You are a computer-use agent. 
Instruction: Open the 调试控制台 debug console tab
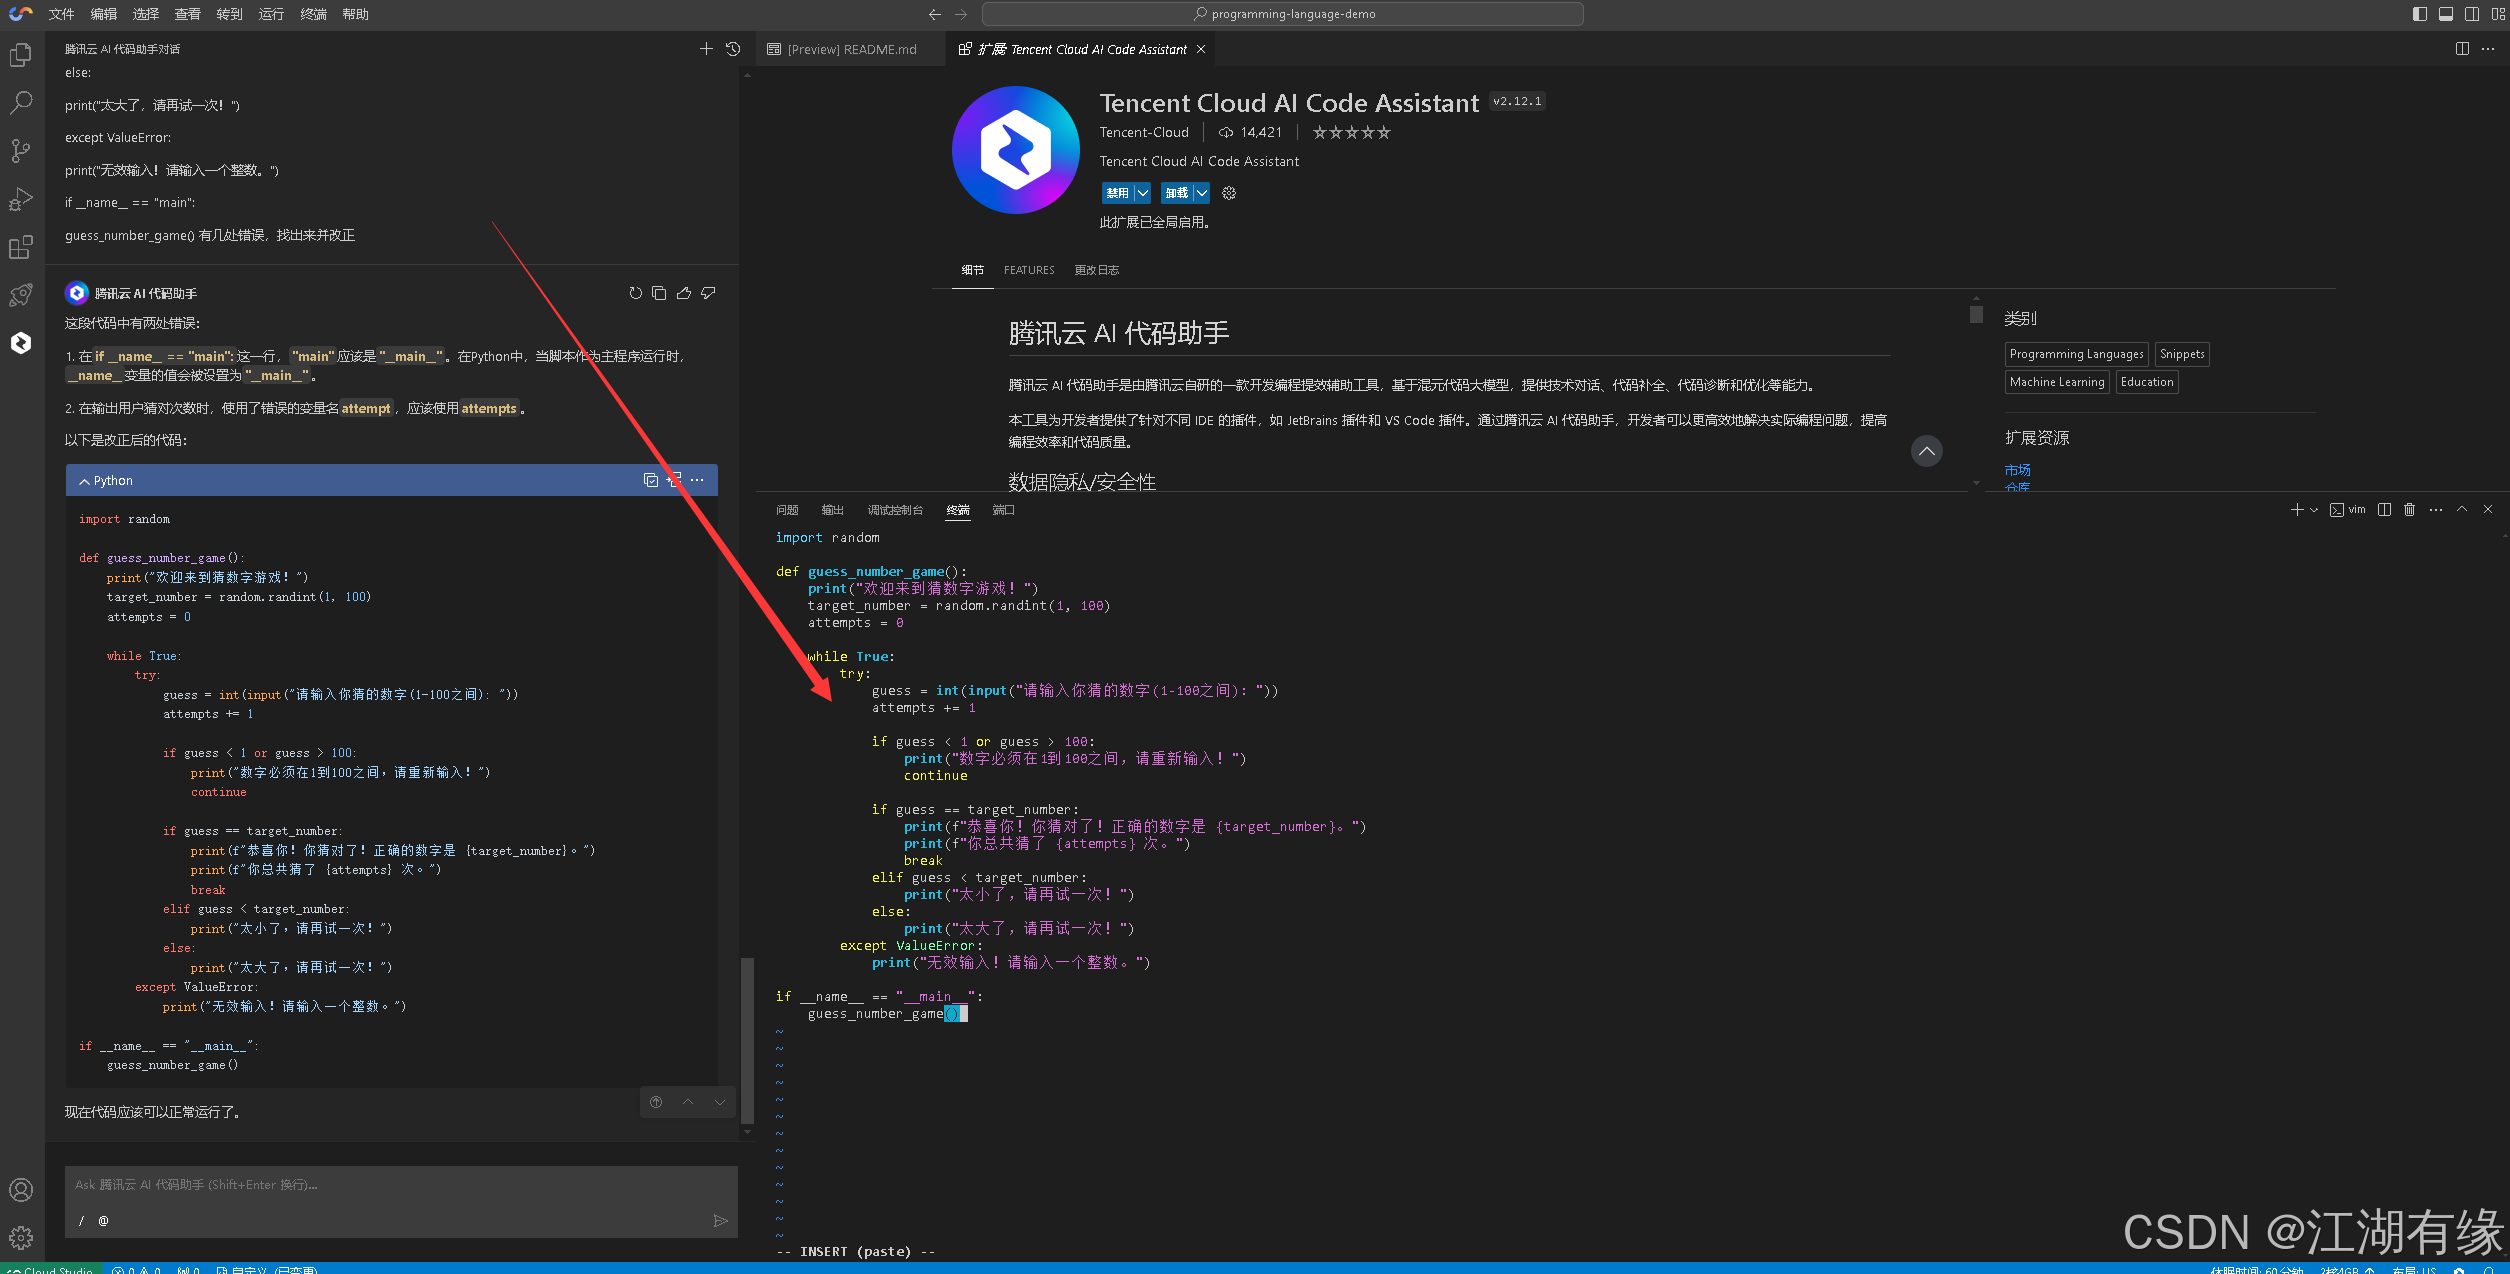[x=895, y=510]
